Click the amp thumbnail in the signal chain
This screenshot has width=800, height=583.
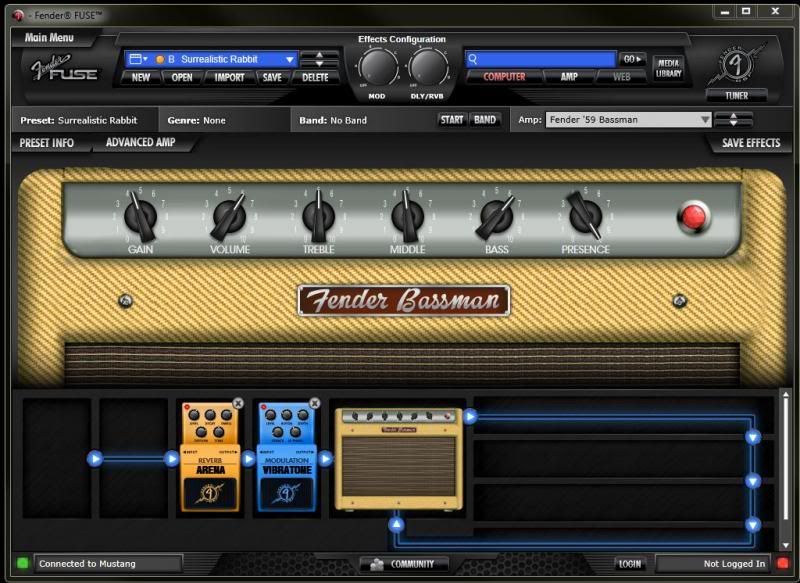(399, 458)
